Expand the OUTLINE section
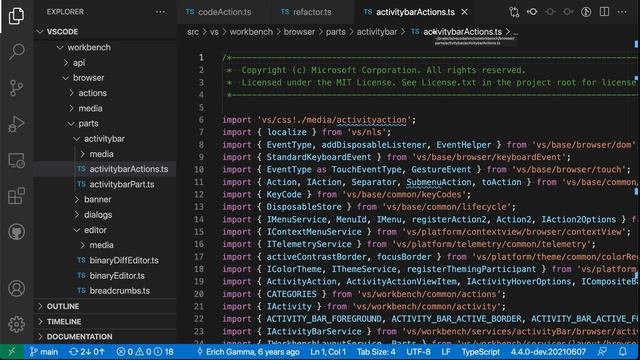The image size is (640, 360). tap(105, 306)
